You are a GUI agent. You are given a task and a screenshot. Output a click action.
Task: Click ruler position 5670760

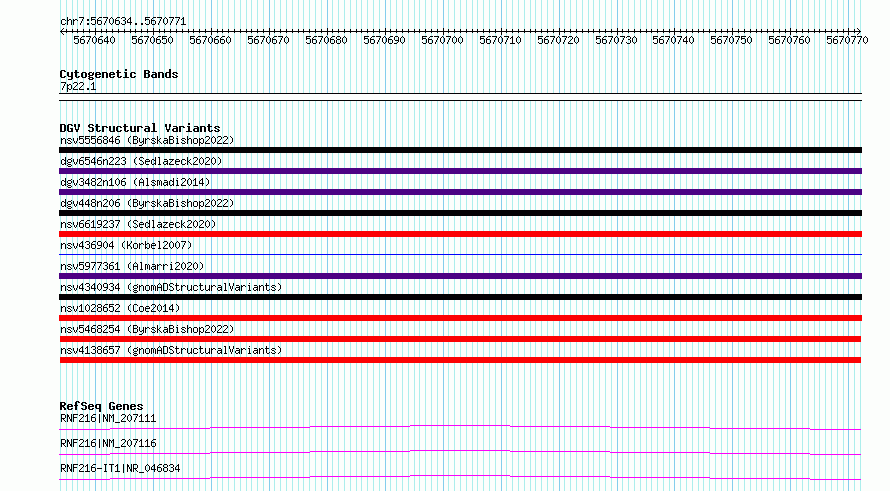pos(789,40)
